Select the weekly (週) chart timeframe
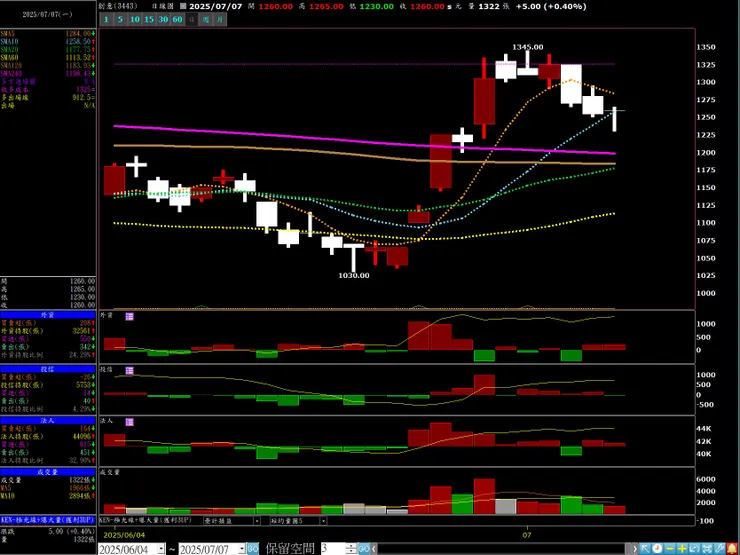740x555 pixels. tap(206, 19)
